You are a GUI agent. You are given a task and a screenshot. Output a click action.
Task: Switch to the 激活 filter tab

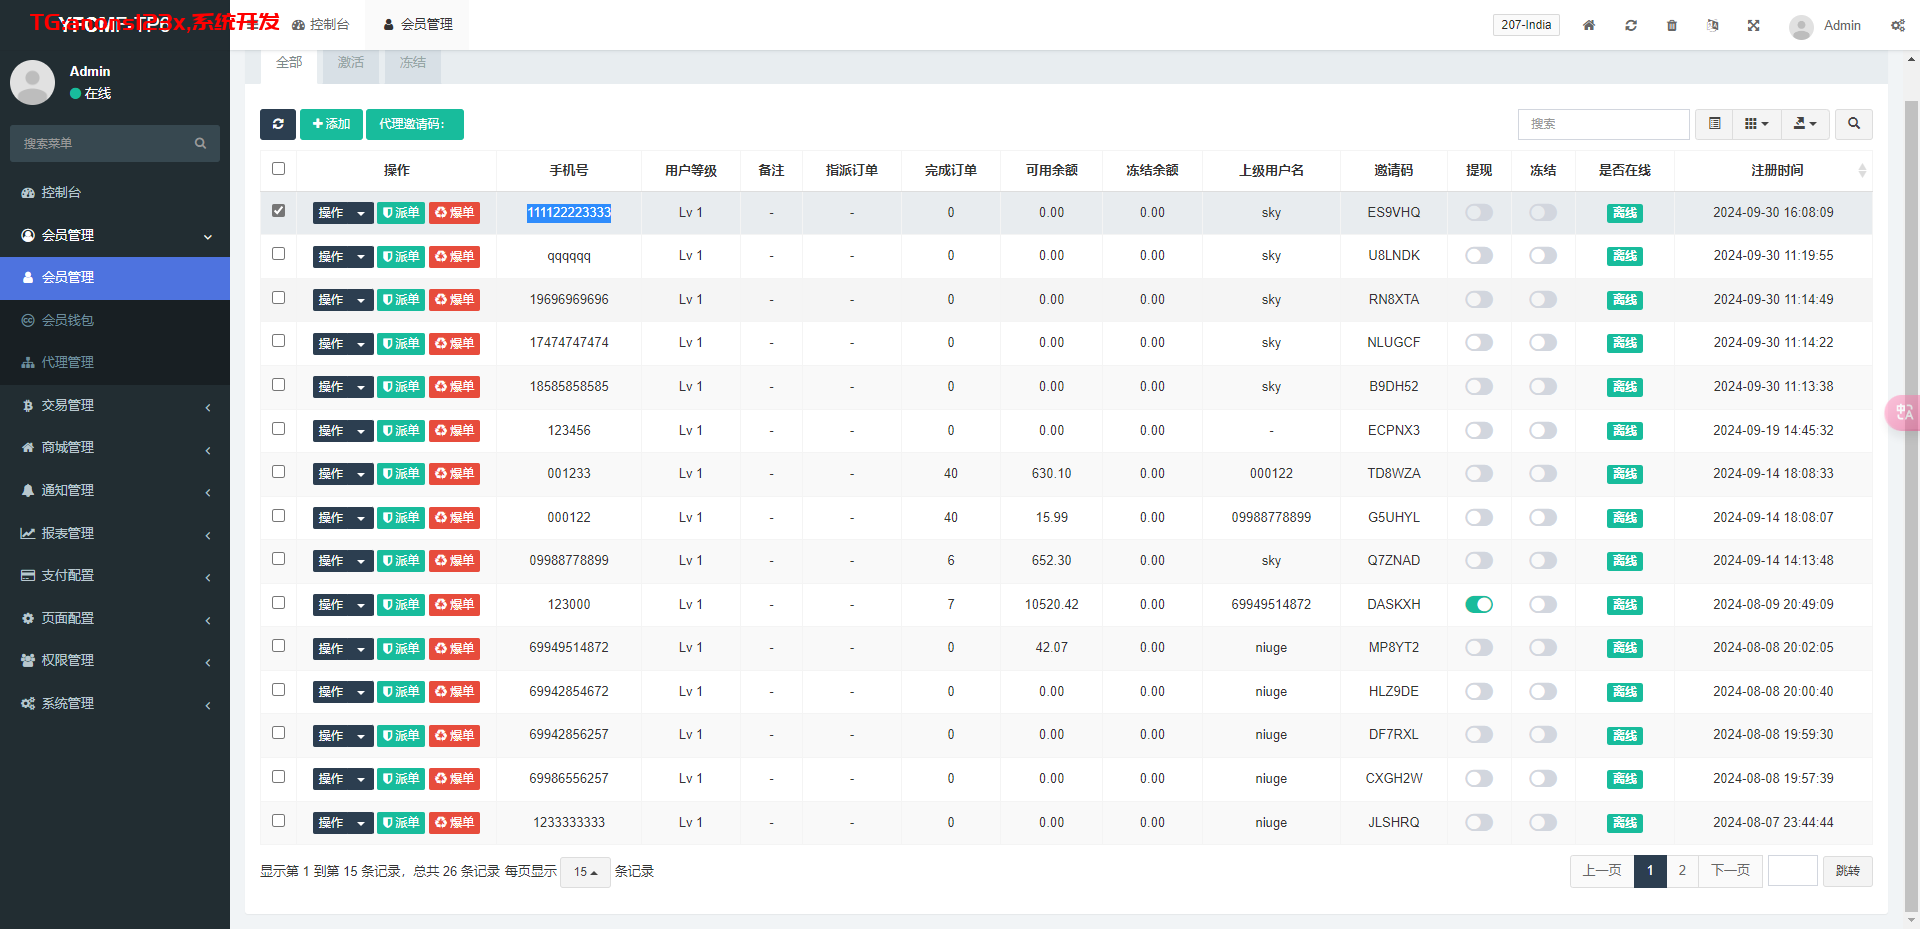tap(351, 63)
